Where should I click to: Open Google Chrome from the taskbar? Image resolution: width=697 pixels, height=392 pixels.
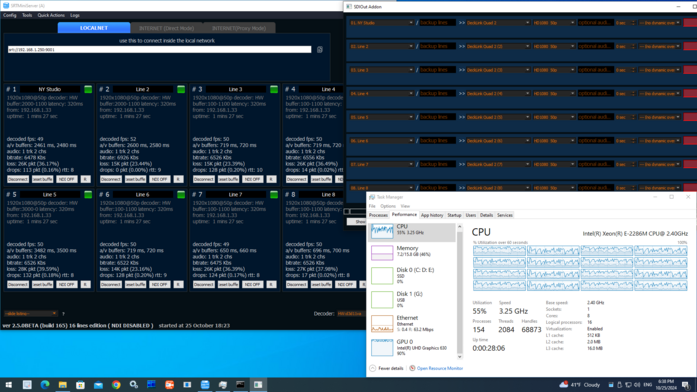click(116, 385)
